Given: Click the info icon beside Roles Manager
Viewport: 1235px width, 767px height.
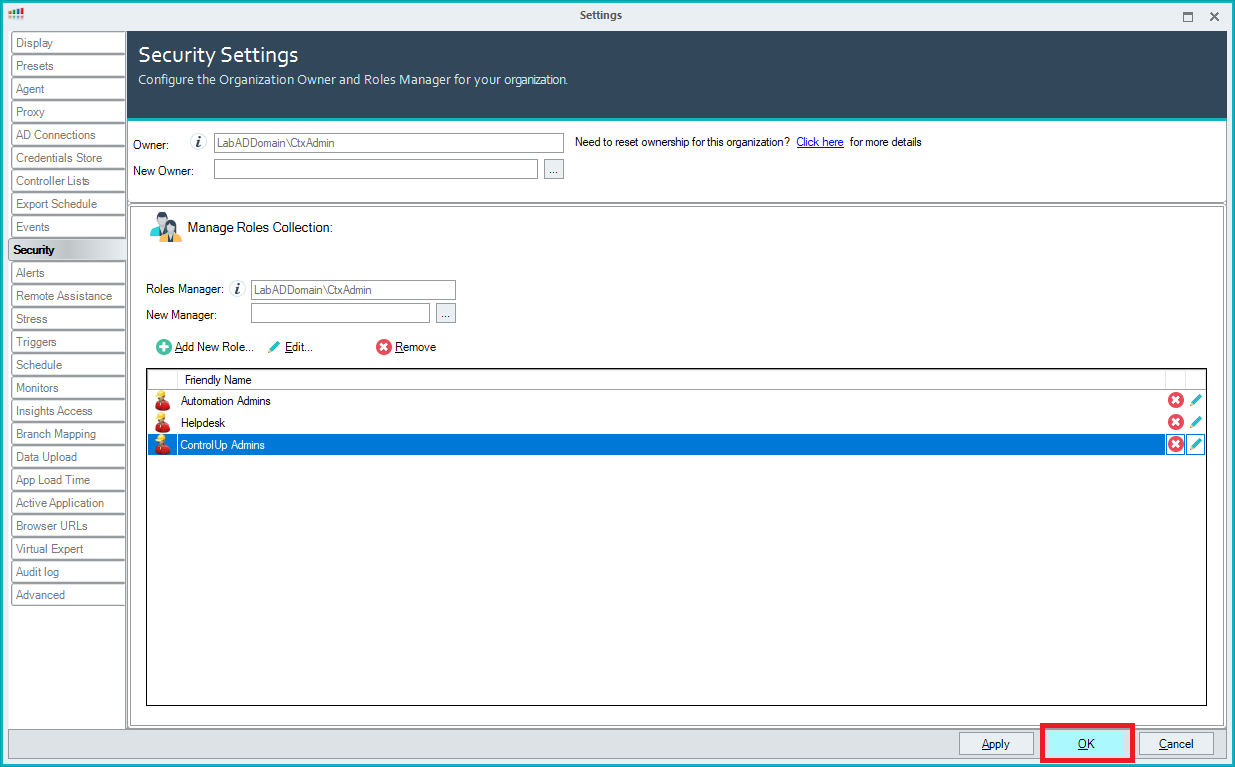Looking at the screenshot, I should [237, 290].
